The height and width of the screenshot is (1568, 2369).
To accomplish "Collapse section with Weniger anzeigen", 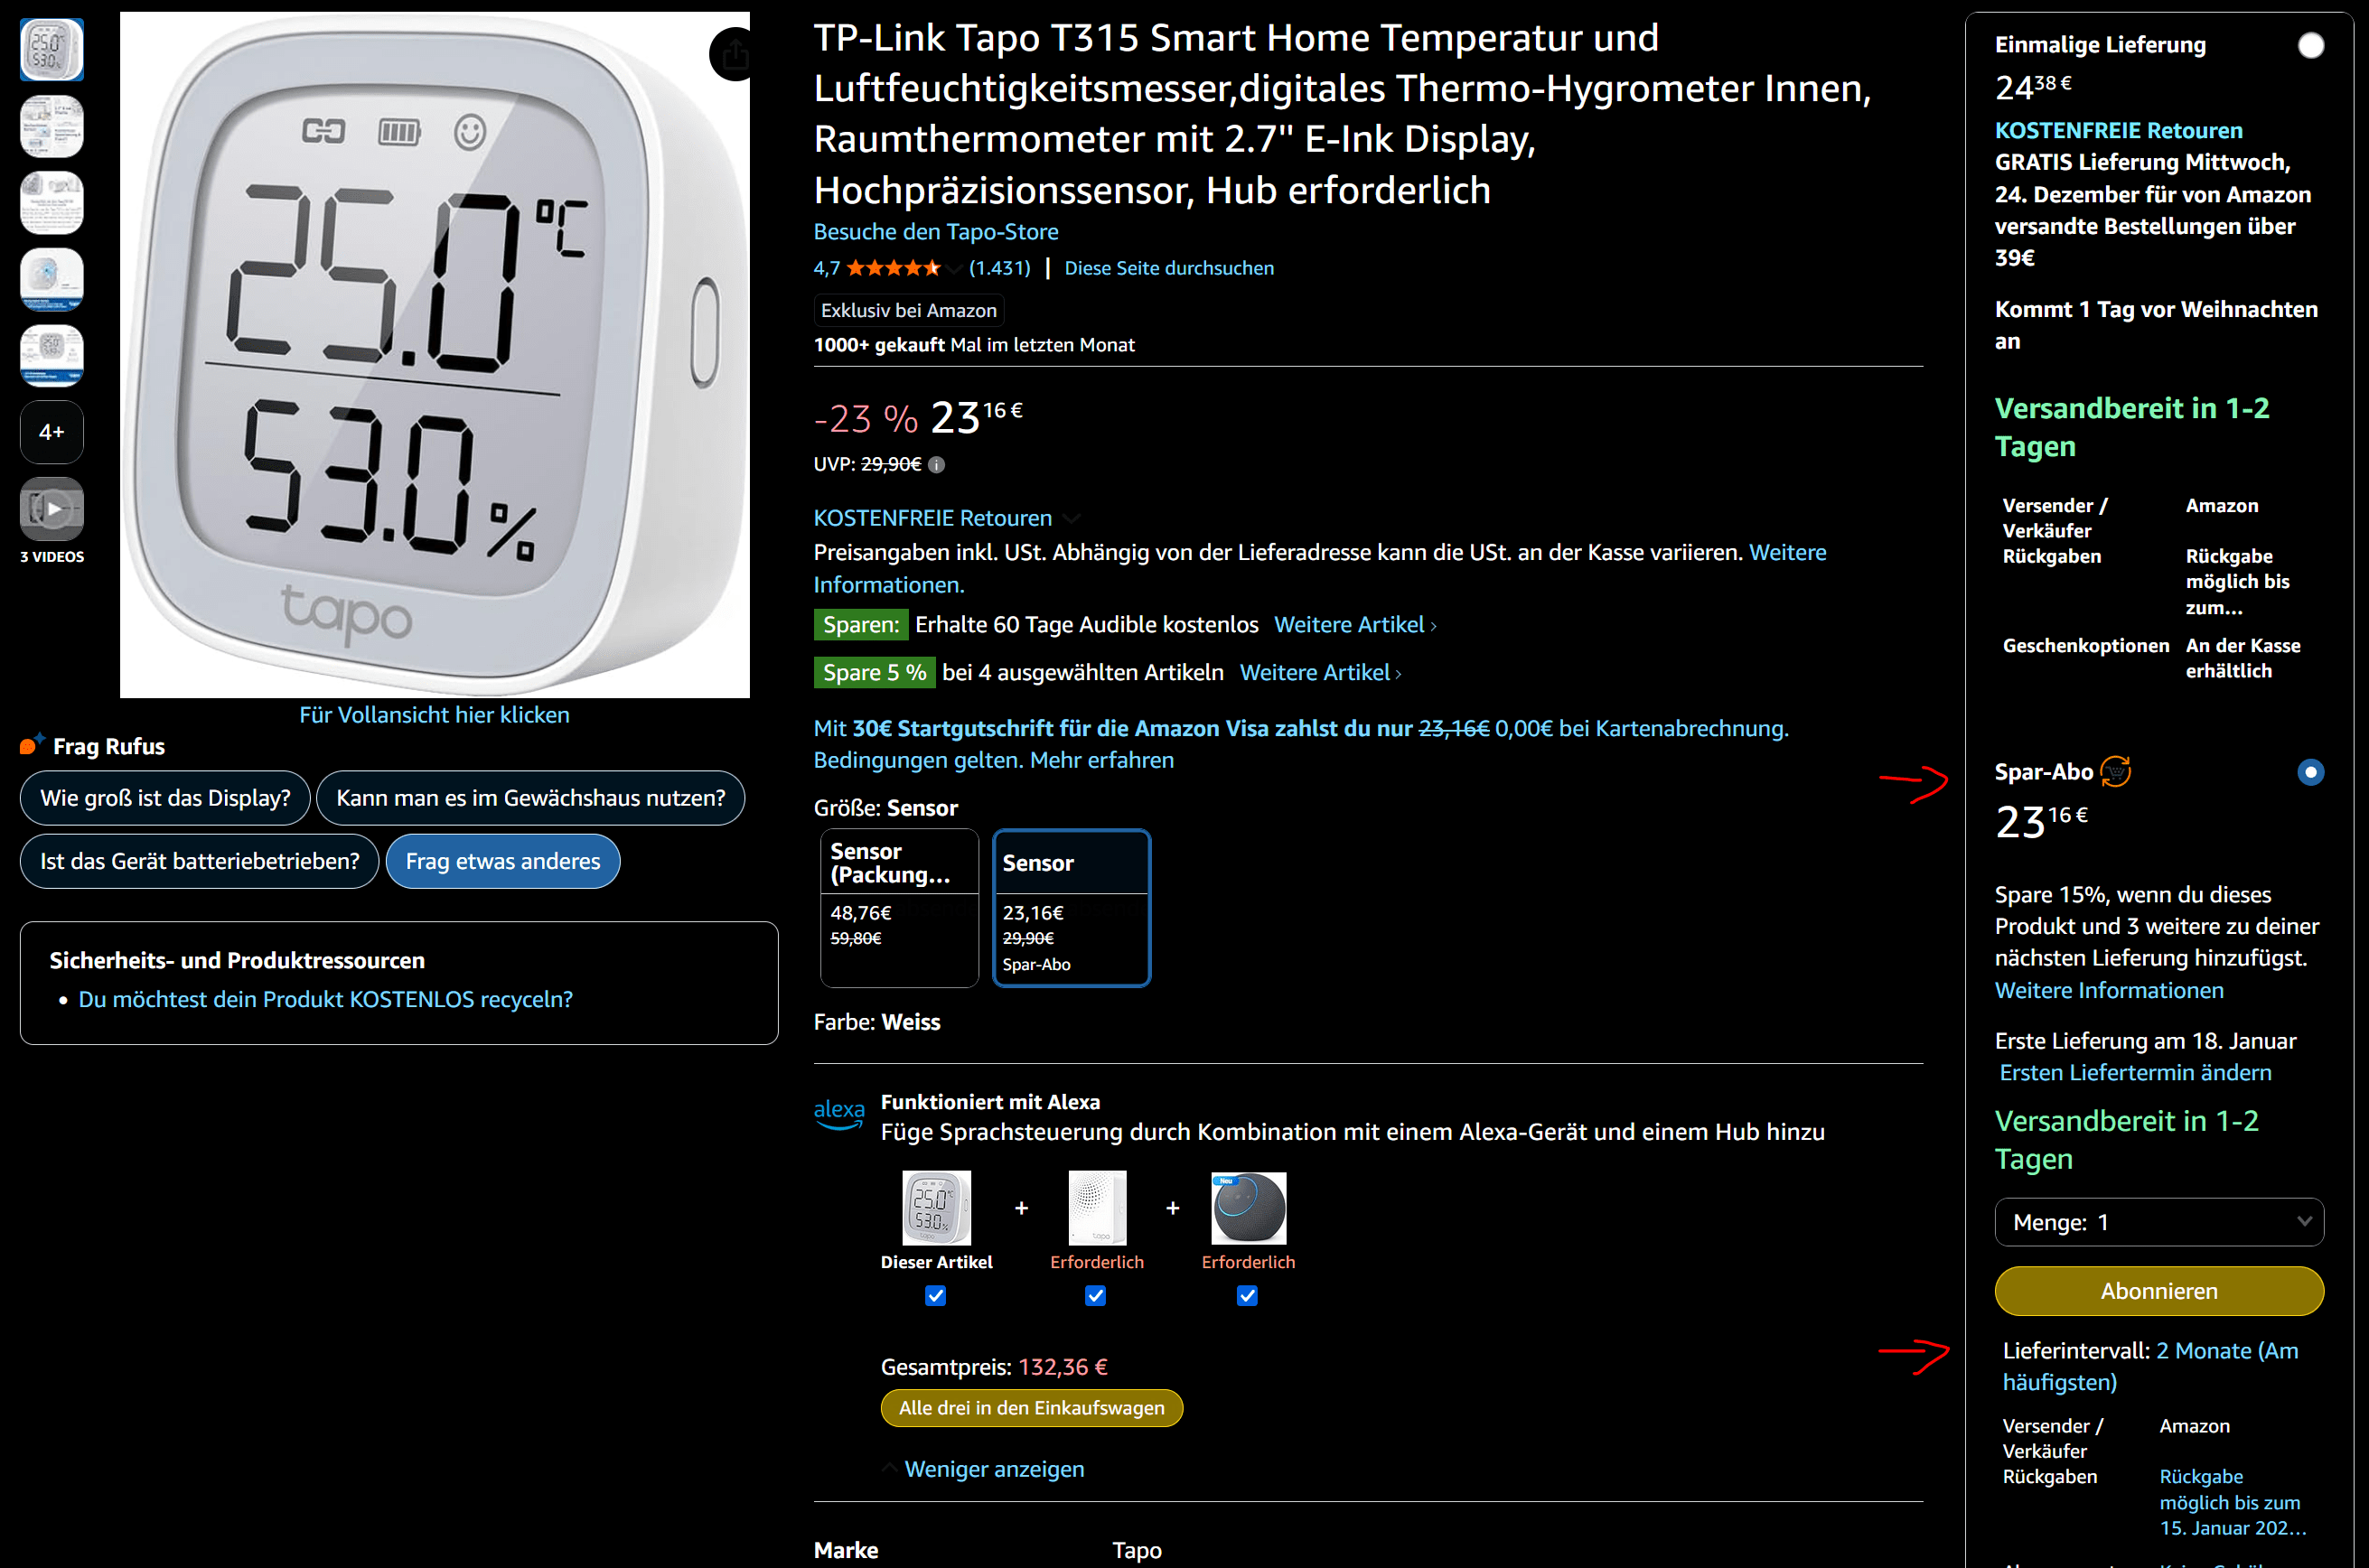I will (993, 1469).
